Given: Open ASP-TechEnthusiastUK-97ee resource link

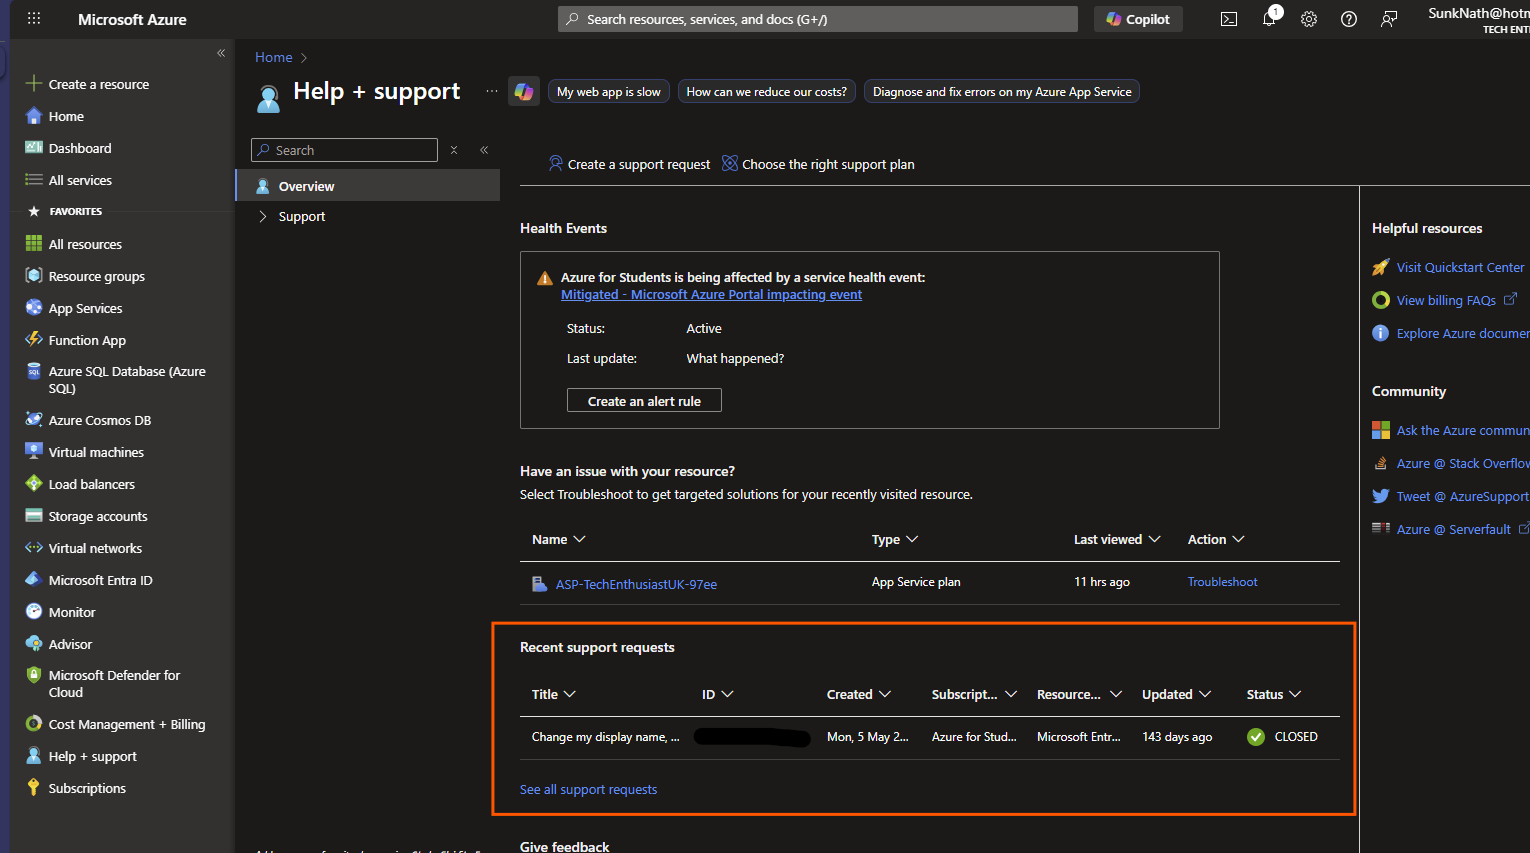Looking at the screenshot, I should click(x=636, y=584).
